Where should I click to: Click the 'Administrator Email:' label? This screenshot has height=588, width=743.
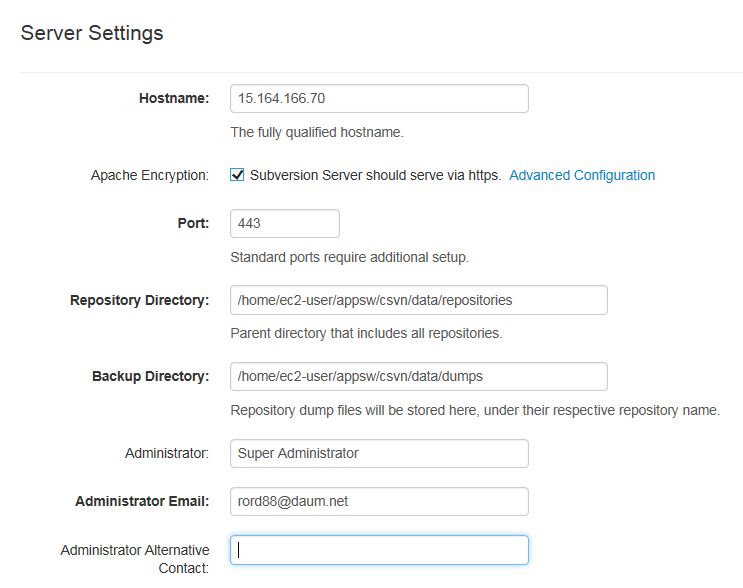(x=142, y=501)
